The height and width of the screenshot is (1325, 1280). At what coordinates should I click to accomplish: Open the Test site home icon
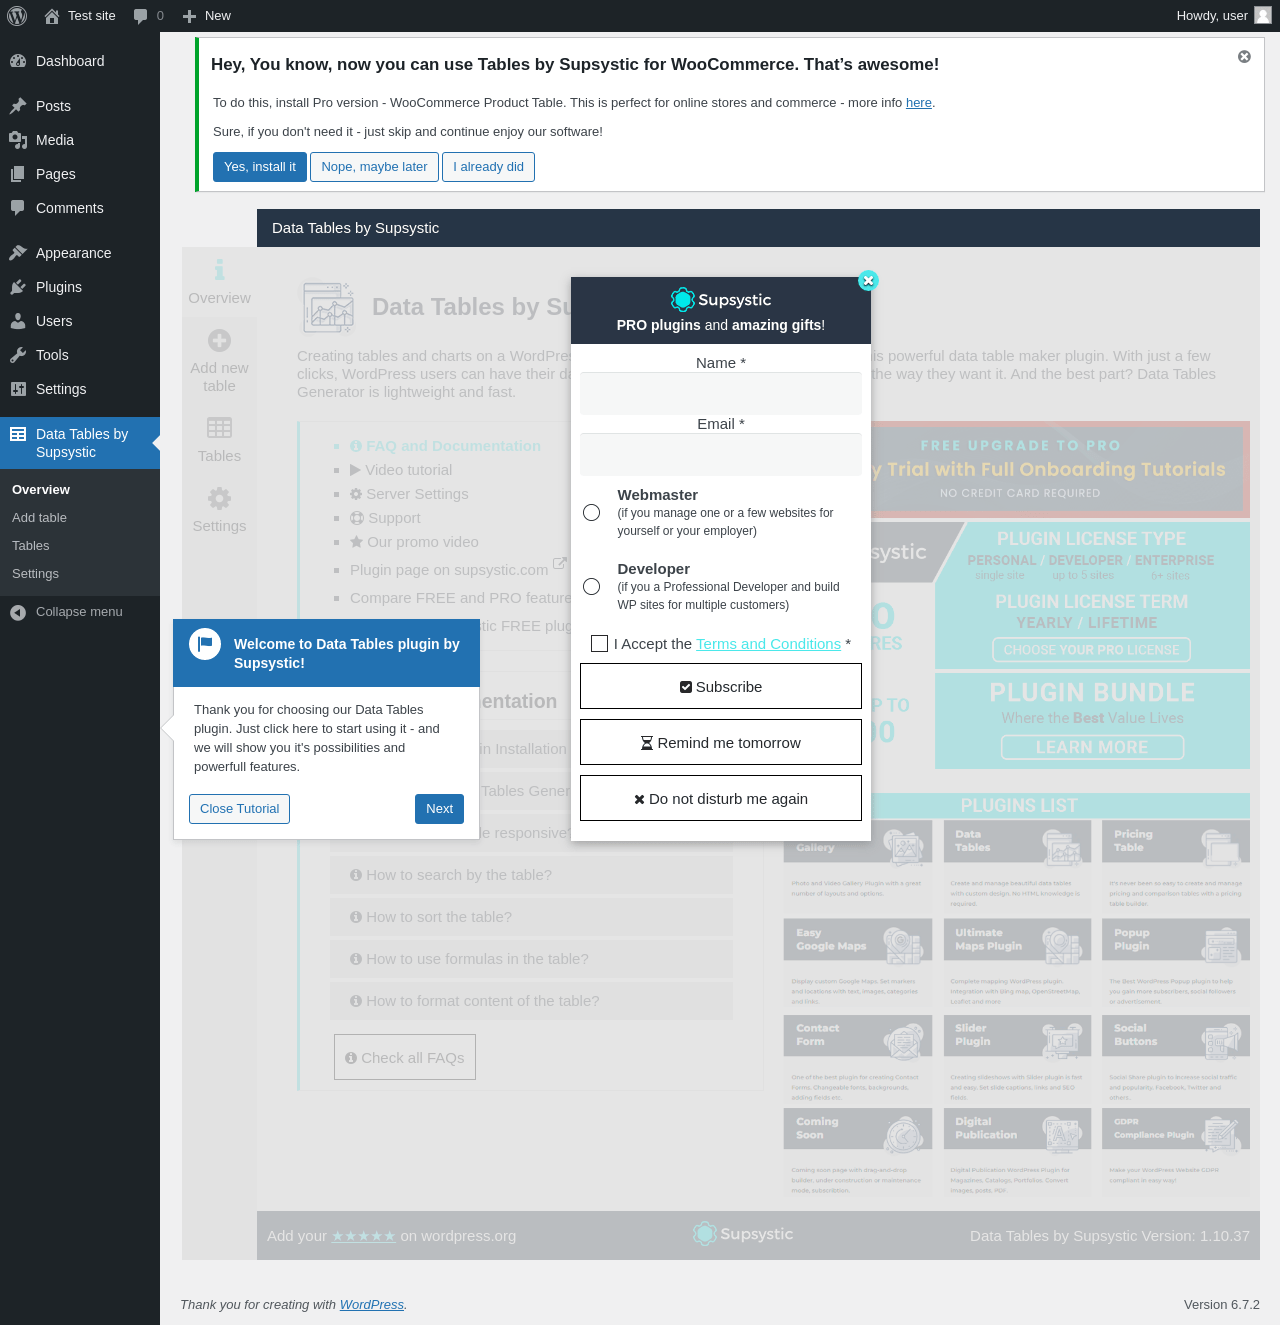click(x=52, y=16)
